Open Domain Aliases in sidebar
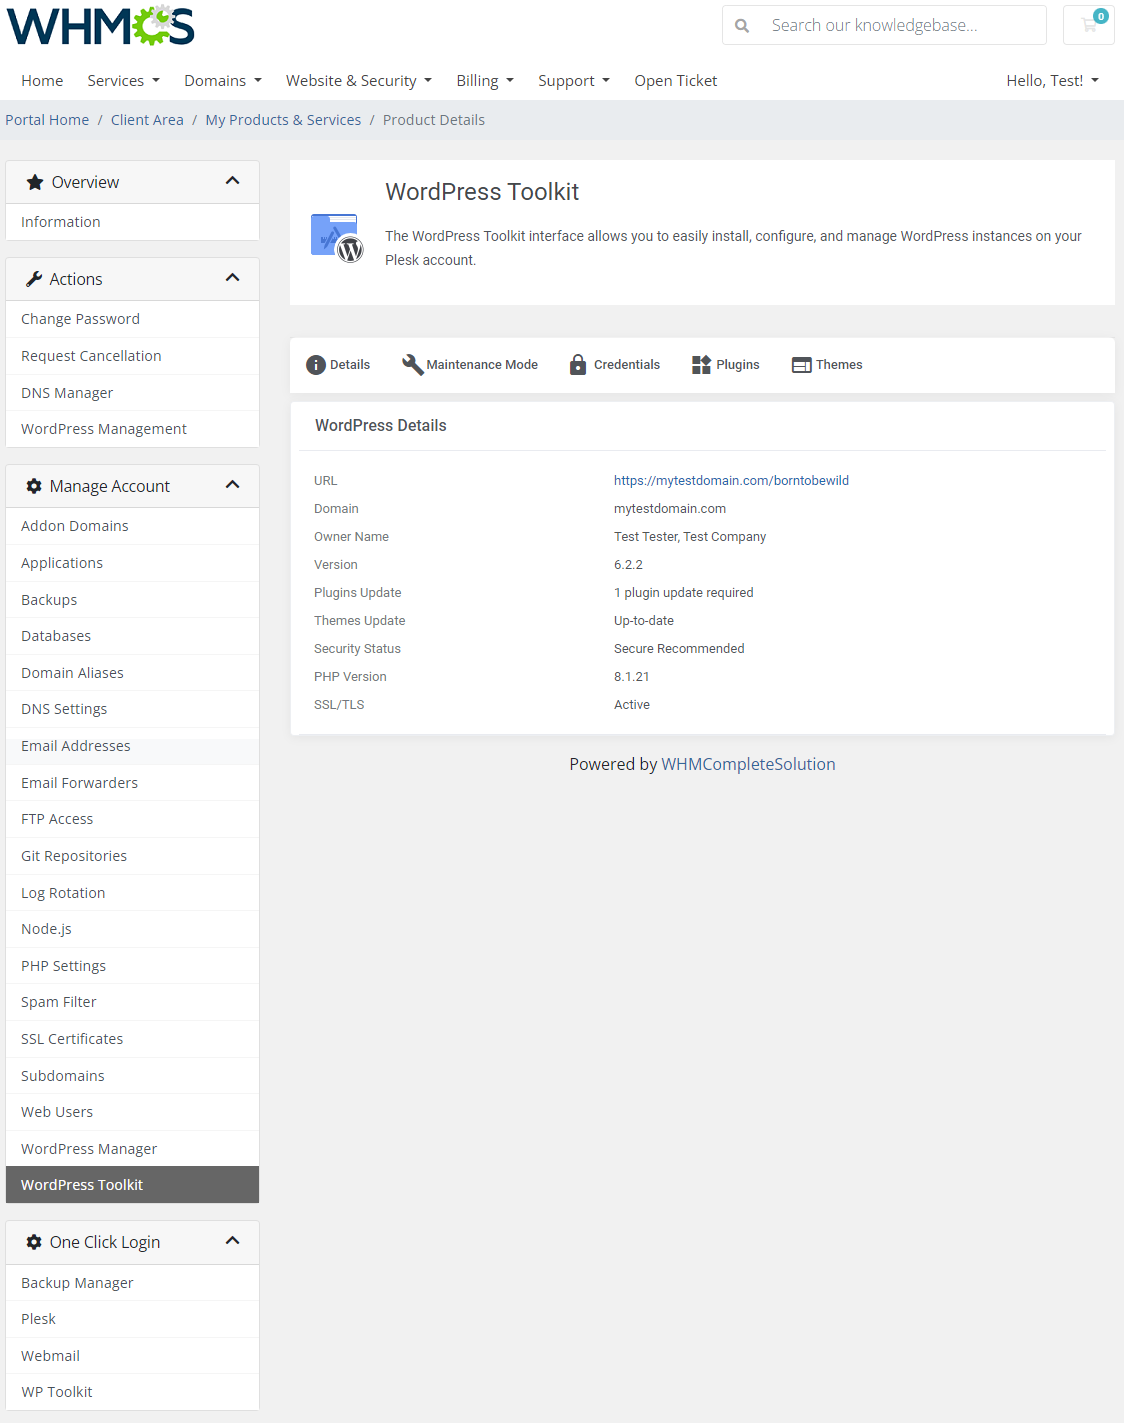The image size is (1124, 1423). (x=132, y=673)
